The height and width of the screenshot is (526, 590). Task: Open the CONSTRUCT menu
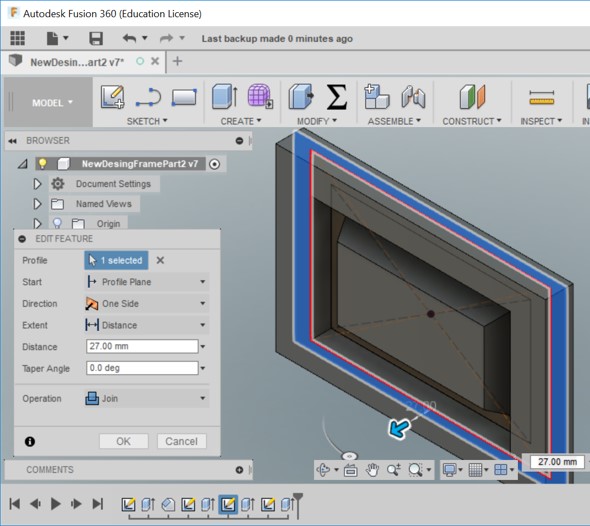tap(472, 121)
